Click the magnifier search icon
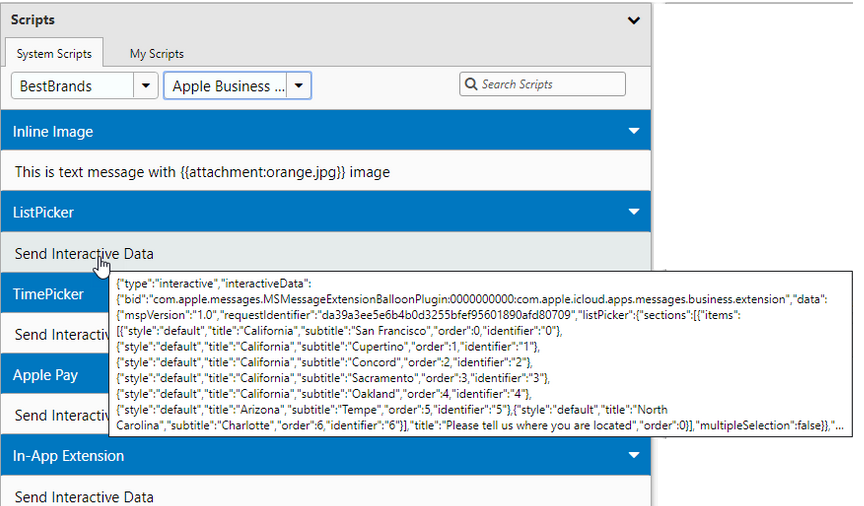 471,85
